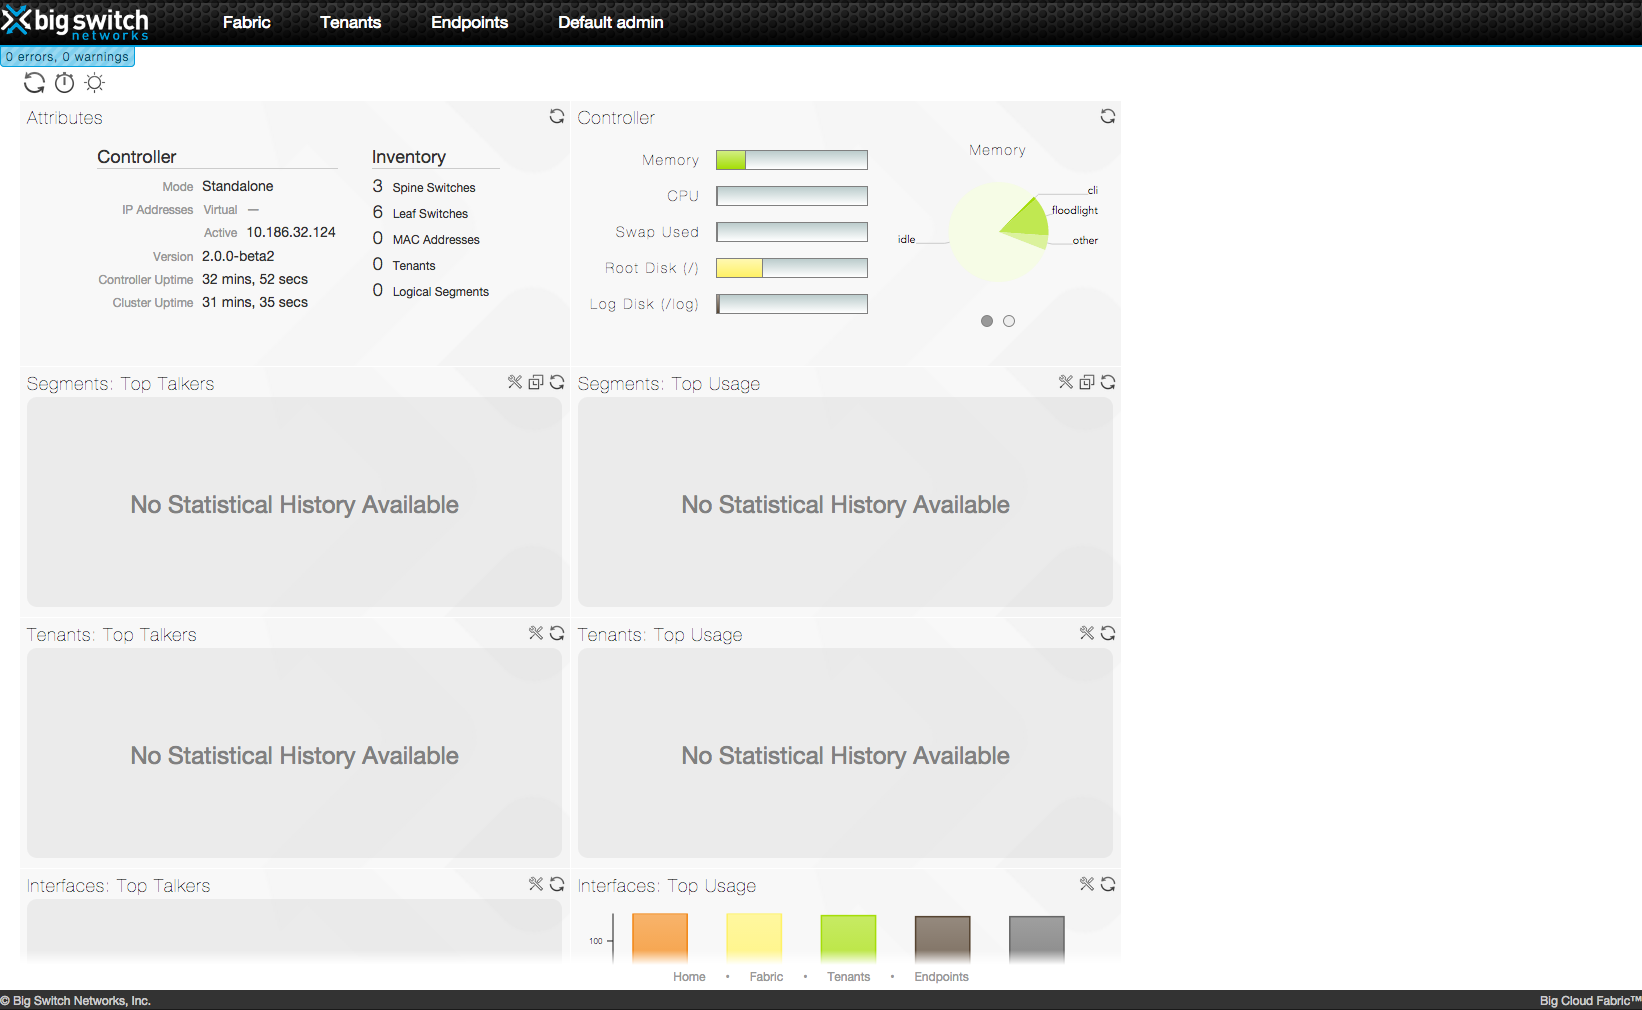Click the Standalone mode value
This screenshot has height=1010, width=1642.
[x=237, y=186]
